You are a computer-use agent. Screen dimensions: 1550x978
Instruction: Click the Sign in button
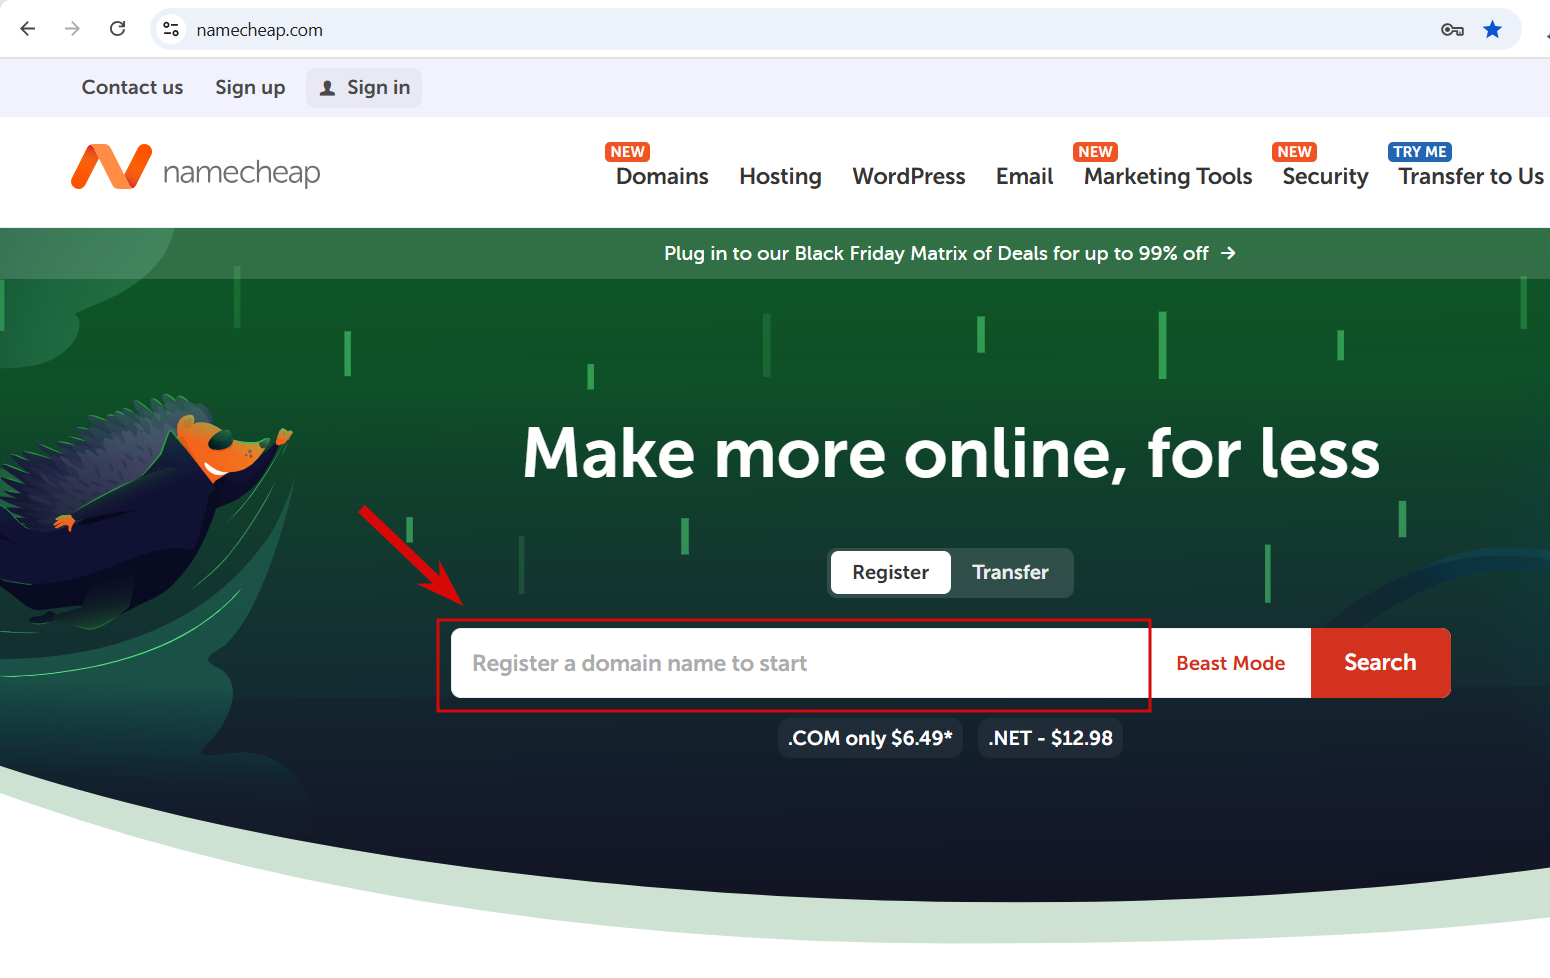pos(364,88)
